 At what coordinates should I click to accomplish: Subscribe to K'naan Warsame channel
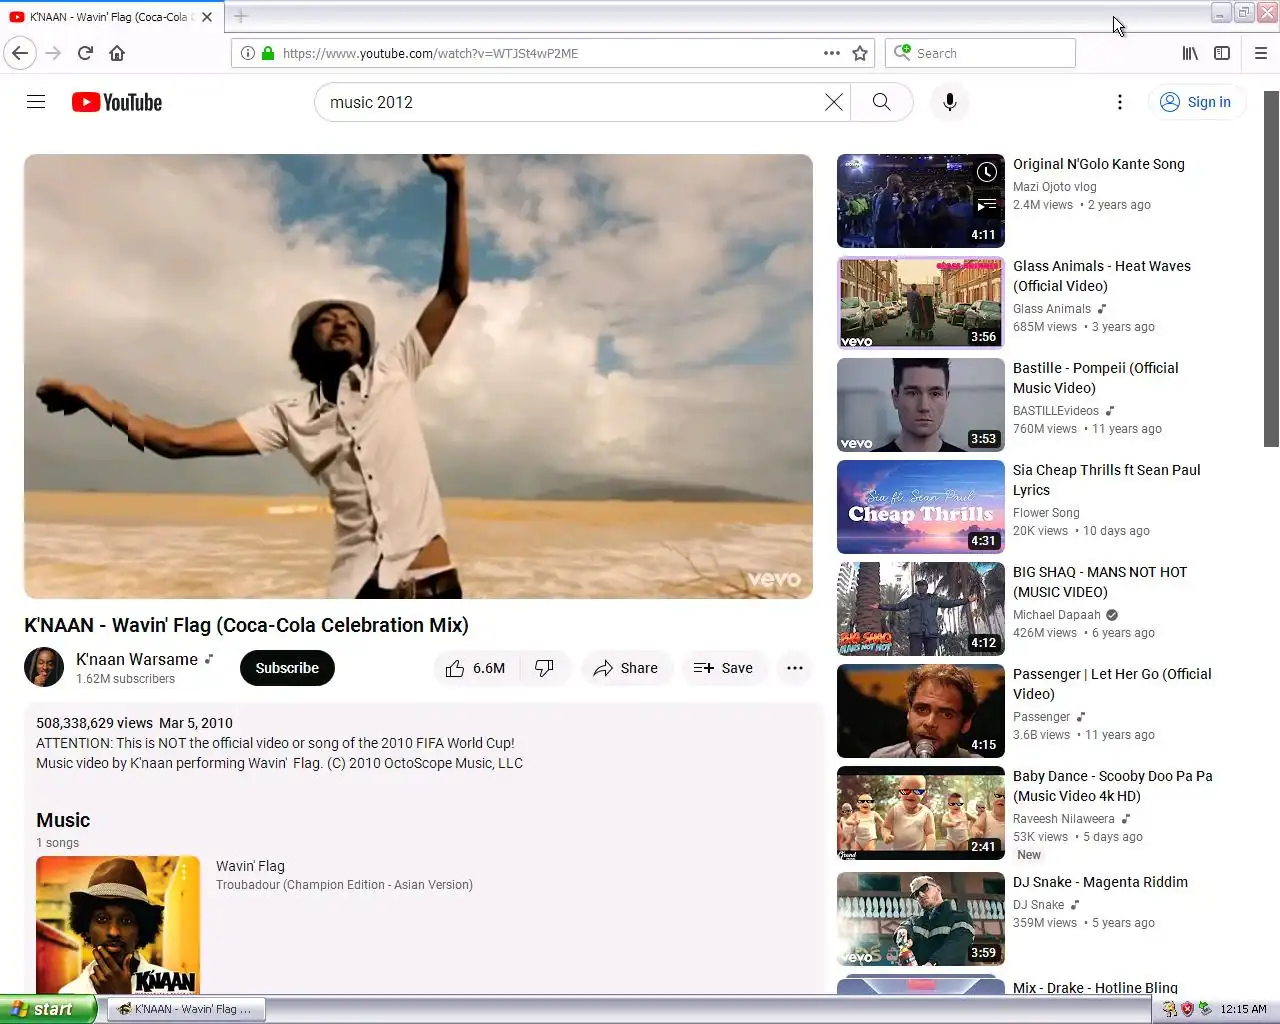pyautogui.click(x=287, y=668)
